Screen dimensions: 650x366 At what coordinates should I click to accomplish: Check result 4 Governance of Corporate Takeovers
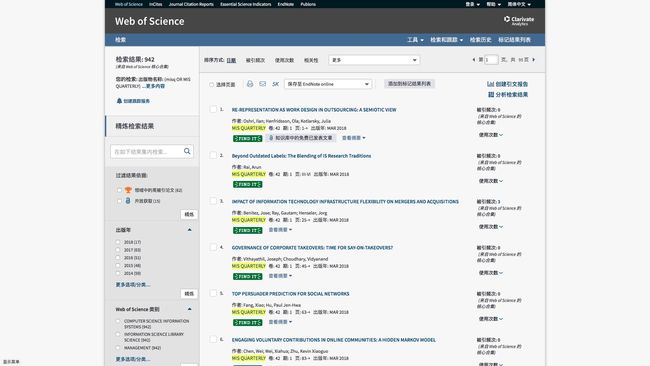tap(213, 247)
